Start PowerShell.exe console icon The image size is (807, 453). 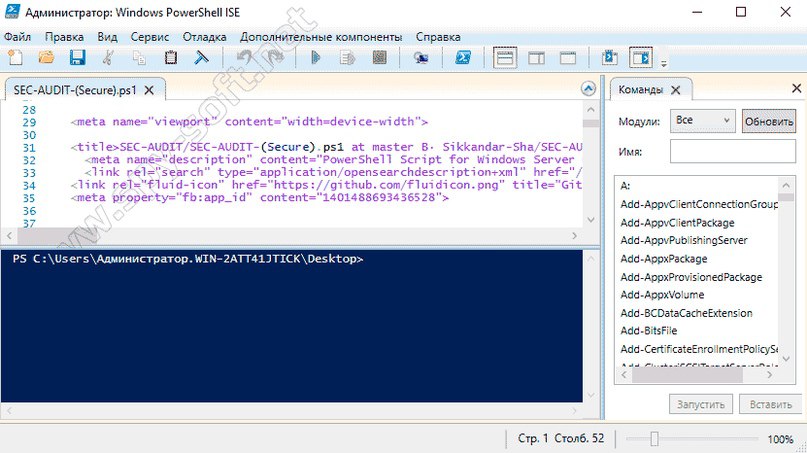pyautogui.click(x=463, y=57)
